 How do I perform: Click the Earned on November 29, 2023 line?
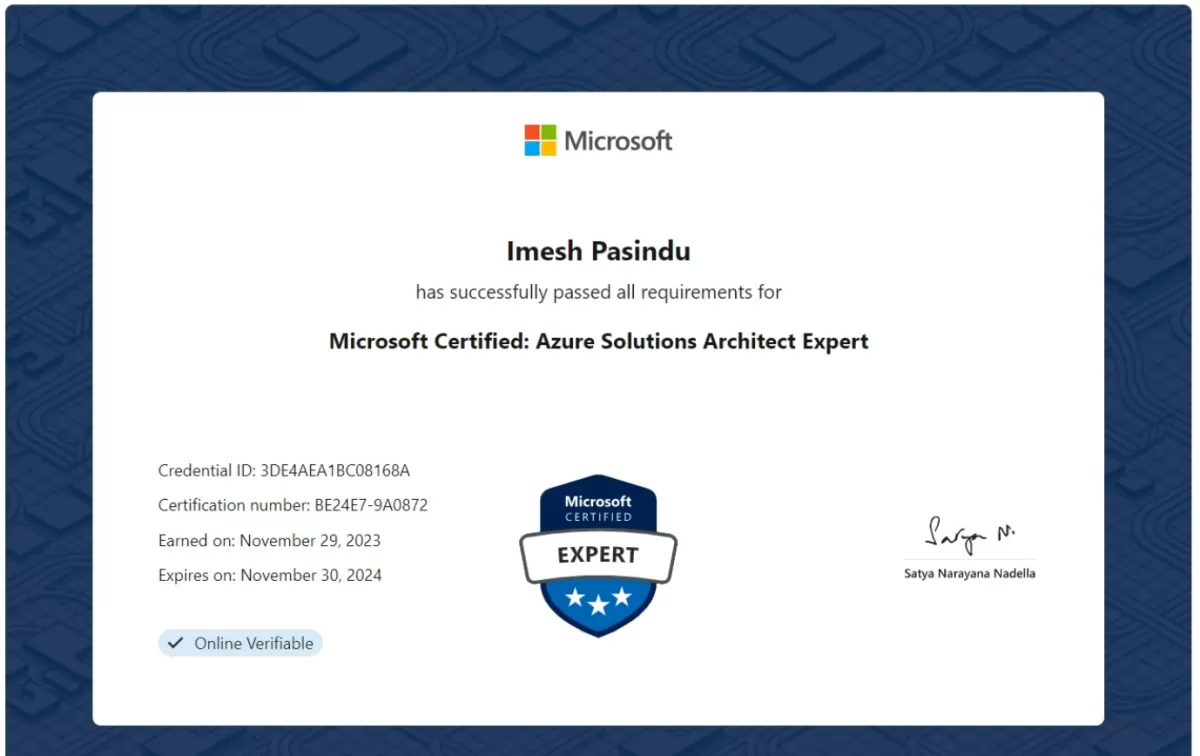tap(269, 540)
